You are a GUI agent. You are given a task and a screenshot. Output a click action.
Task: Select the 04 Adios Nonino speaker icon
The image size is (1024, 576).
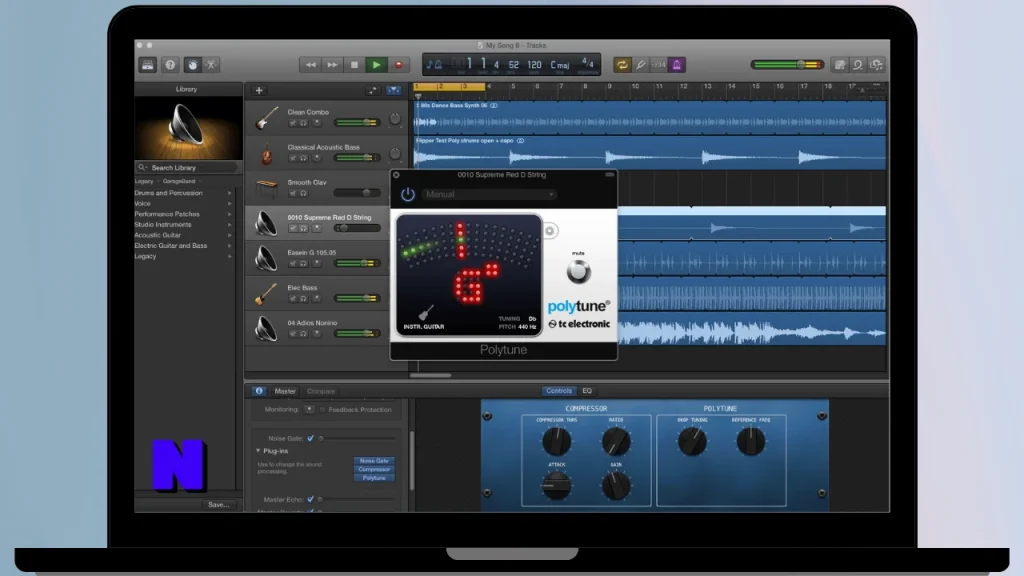[266, 328]
